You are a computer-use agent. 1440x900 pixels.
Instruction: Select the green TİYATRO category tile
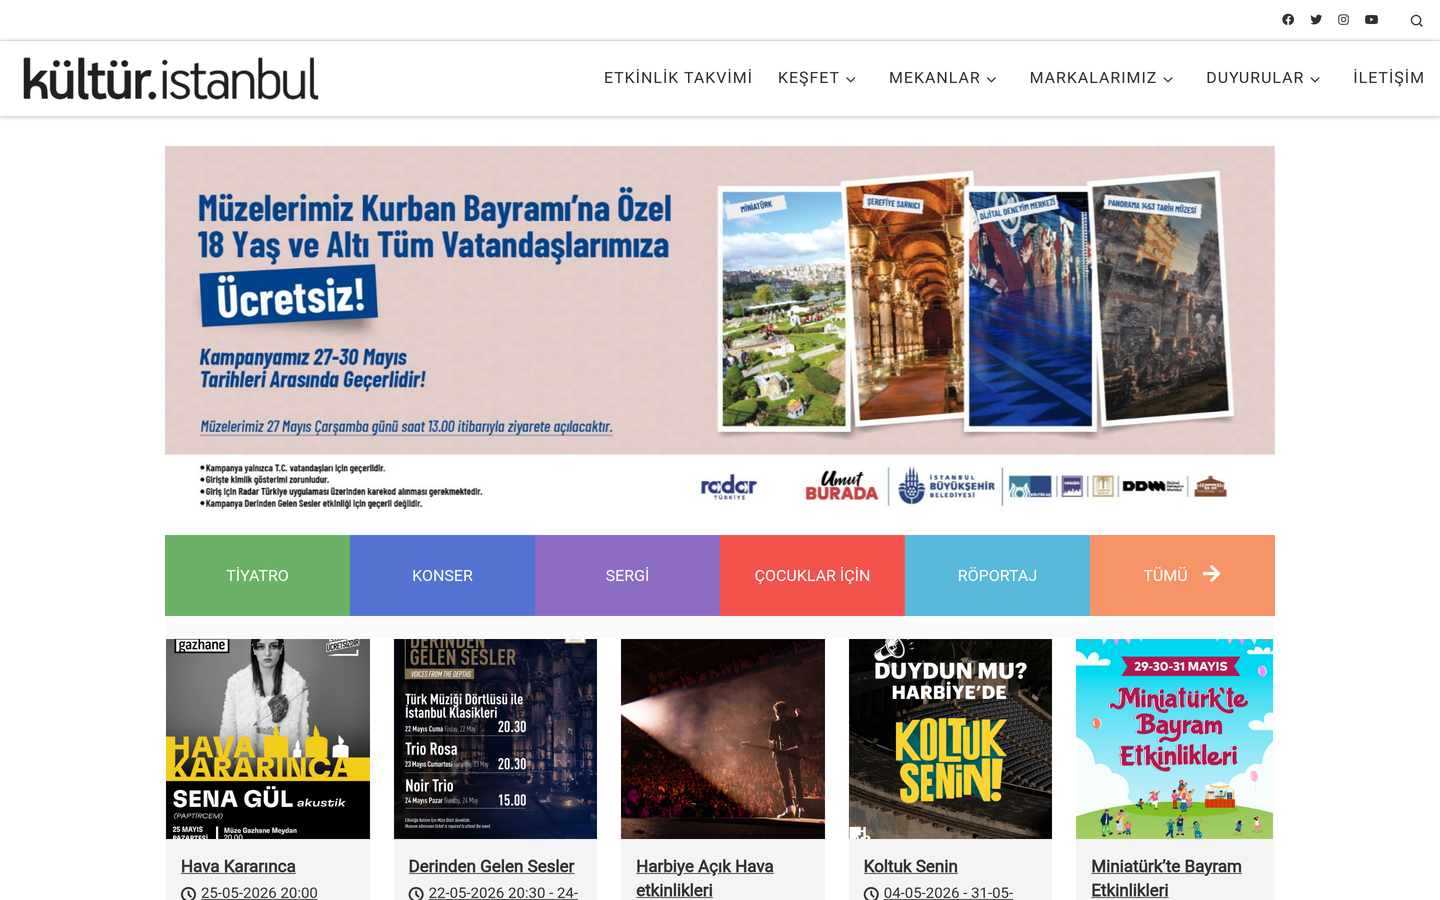click(257, 575)
